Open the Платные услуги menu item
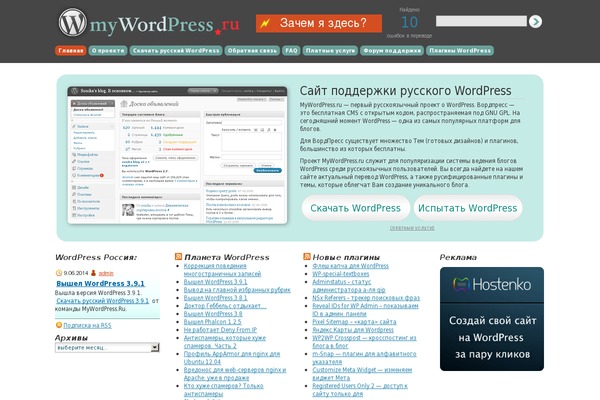This screenshot has width=600, height=400. pyautogui.click(x=330, y=51)
